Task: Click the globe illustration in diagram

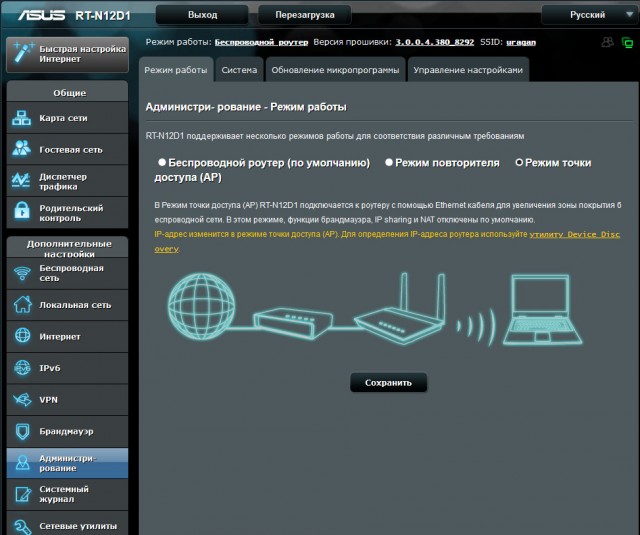Action: coord(202,306)
